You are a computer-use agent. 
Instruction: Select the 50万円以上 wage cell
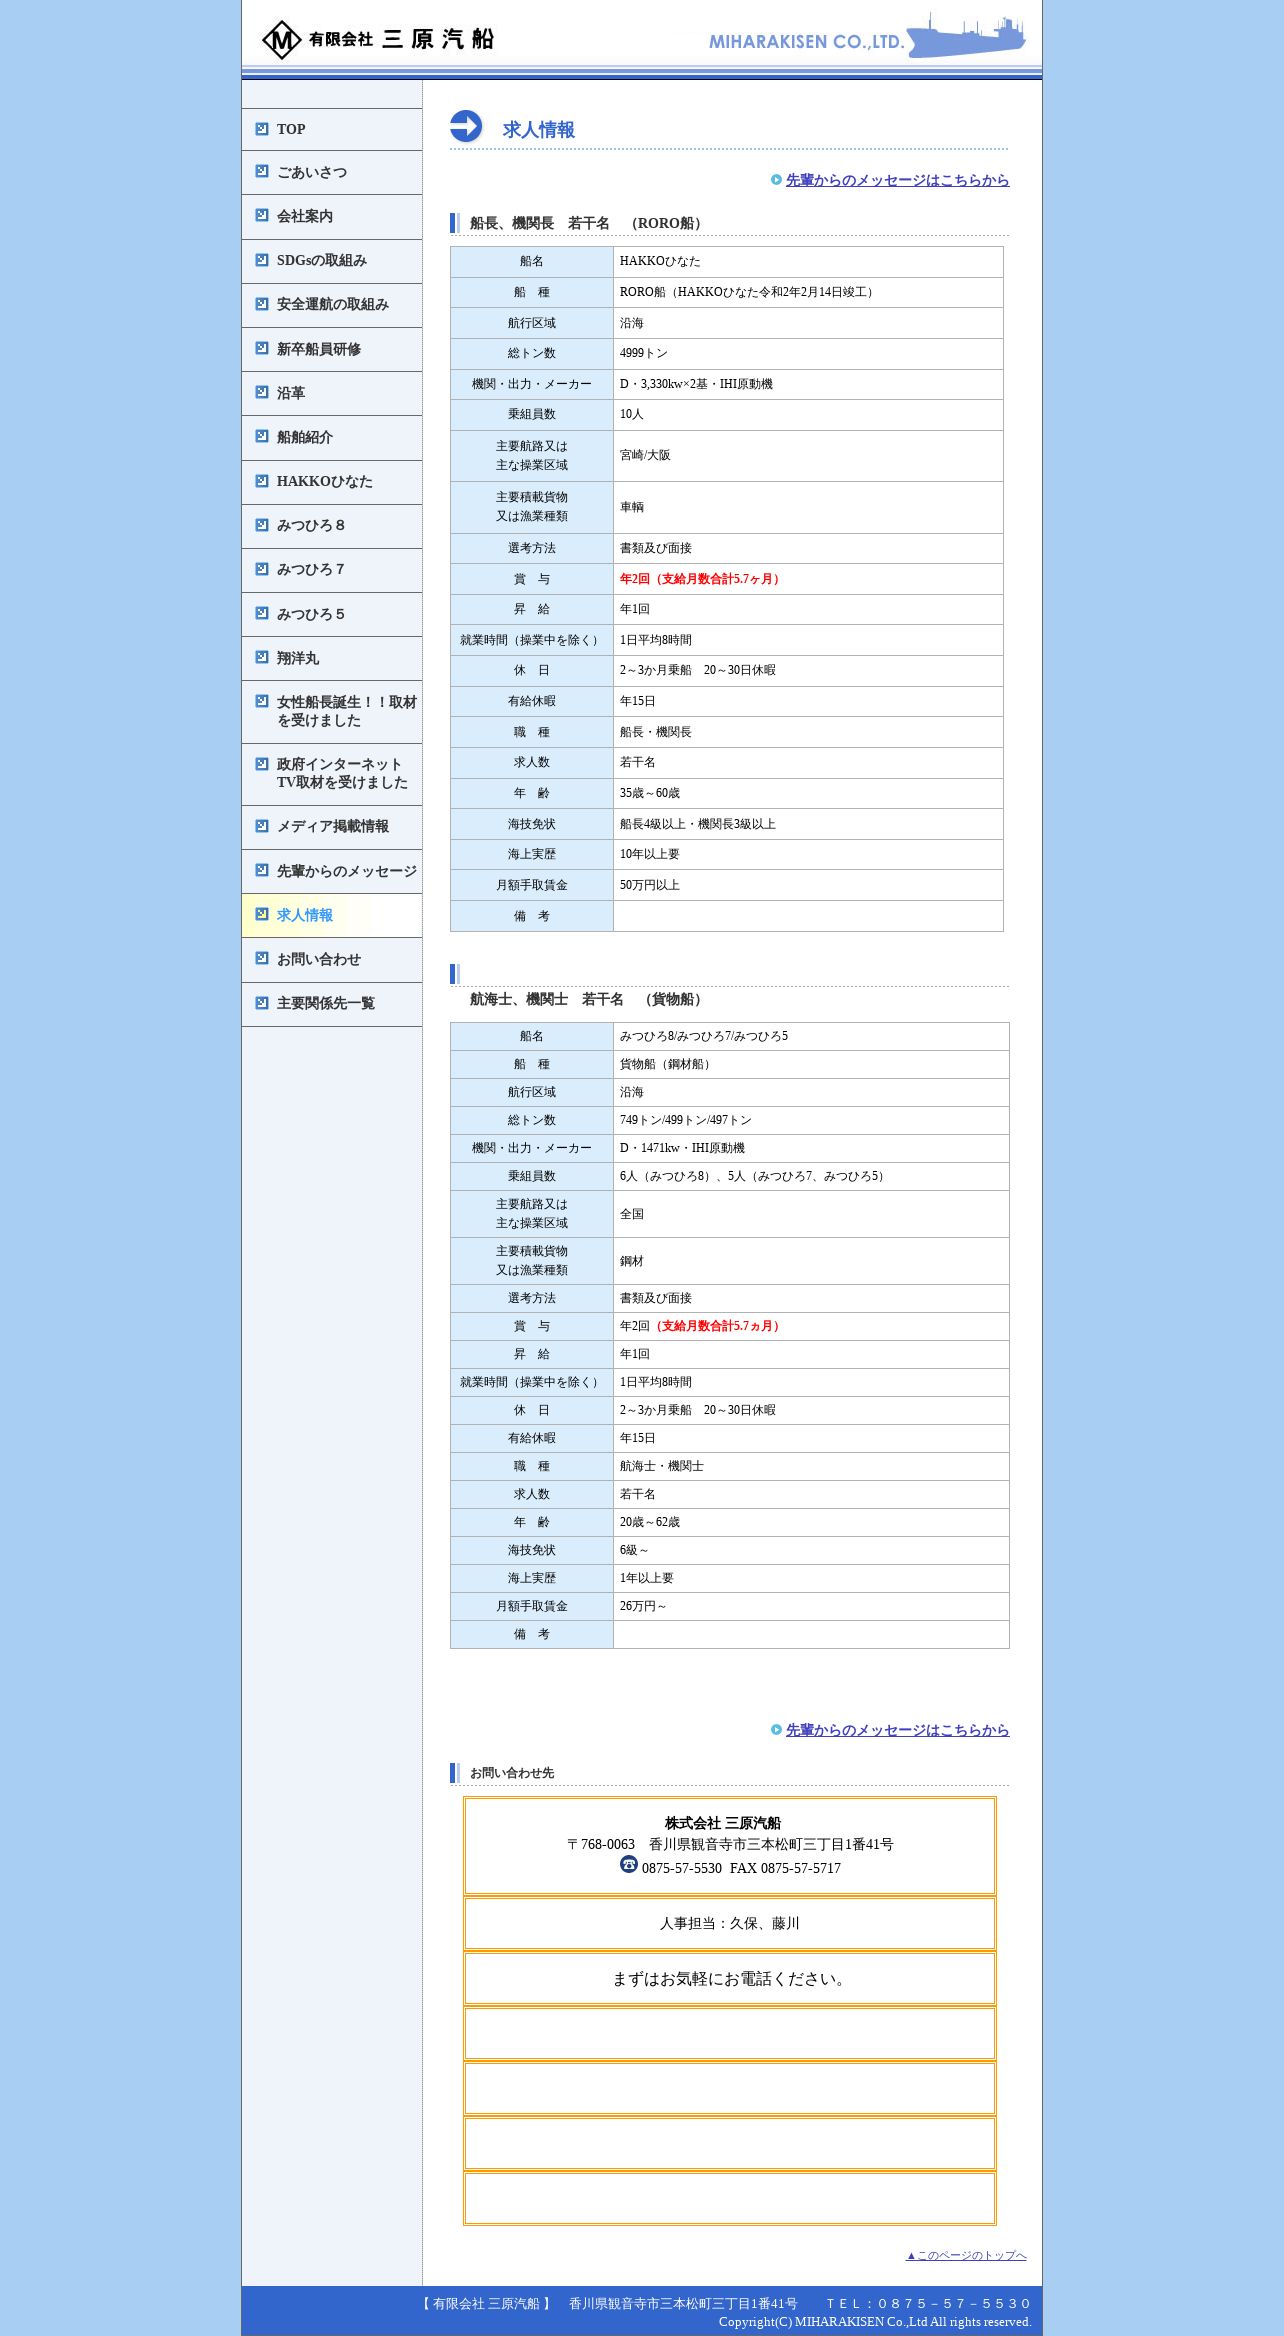point(808,885)
